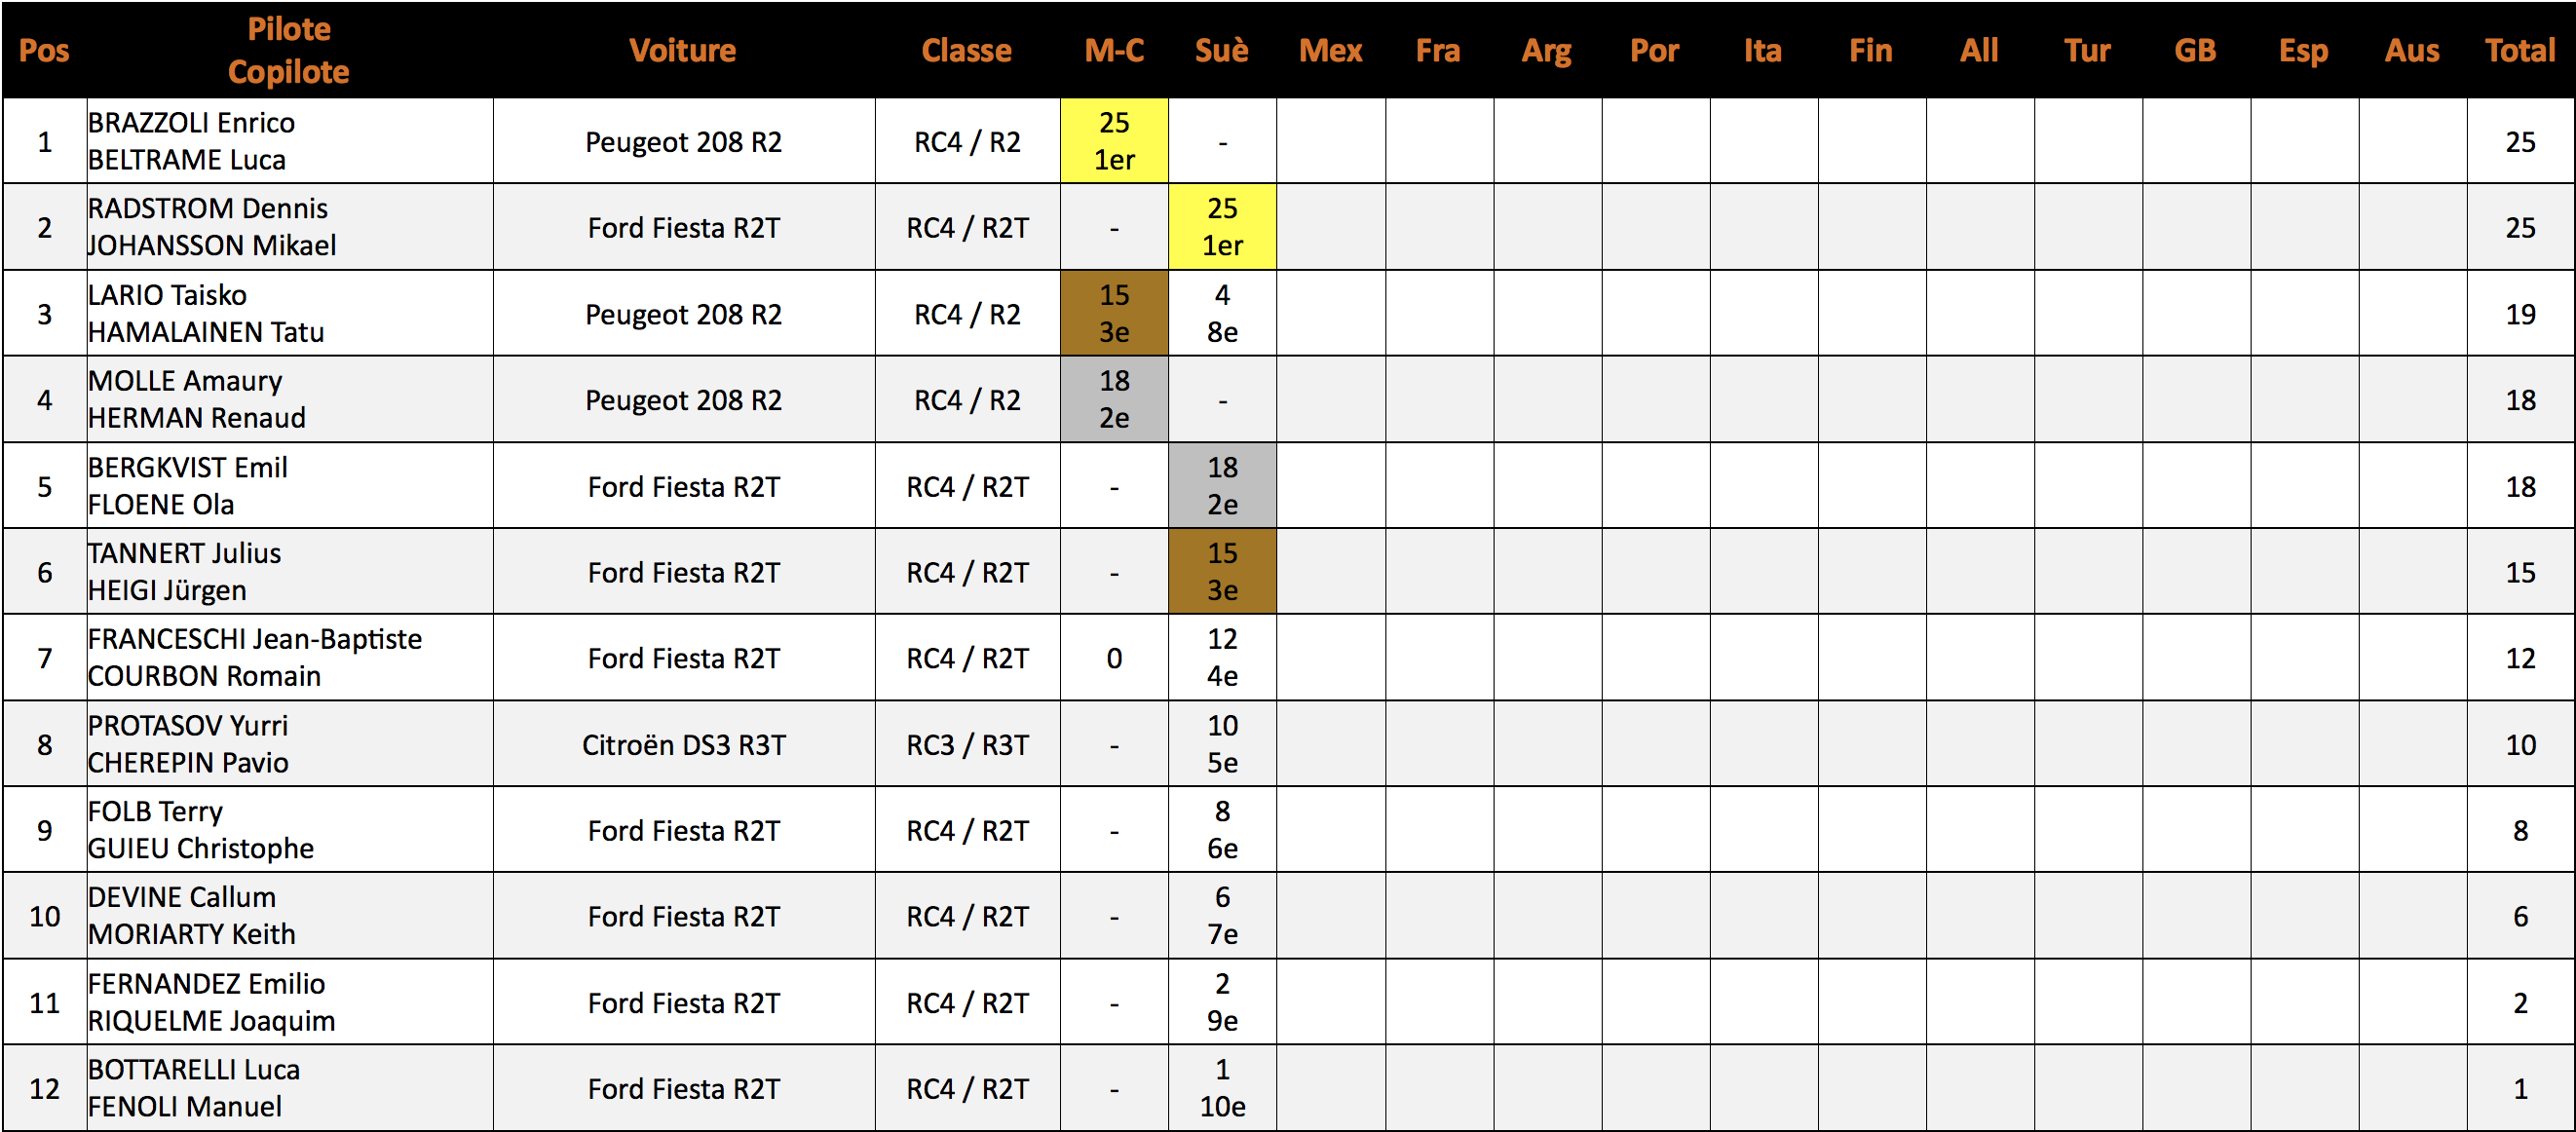
Task: Select the silver Suè second-place cell for Bergkvist
Action: pos(1222,486)
